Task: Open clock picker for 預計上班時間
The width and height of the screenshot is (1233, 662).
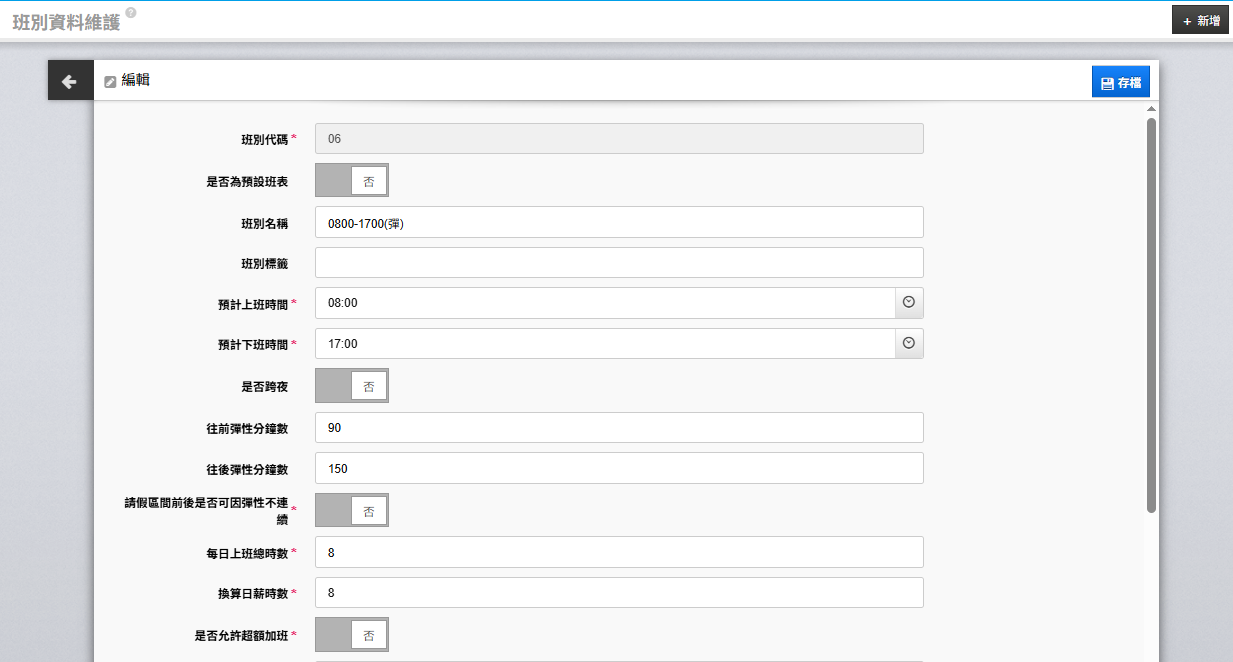Action: [909, 302]
